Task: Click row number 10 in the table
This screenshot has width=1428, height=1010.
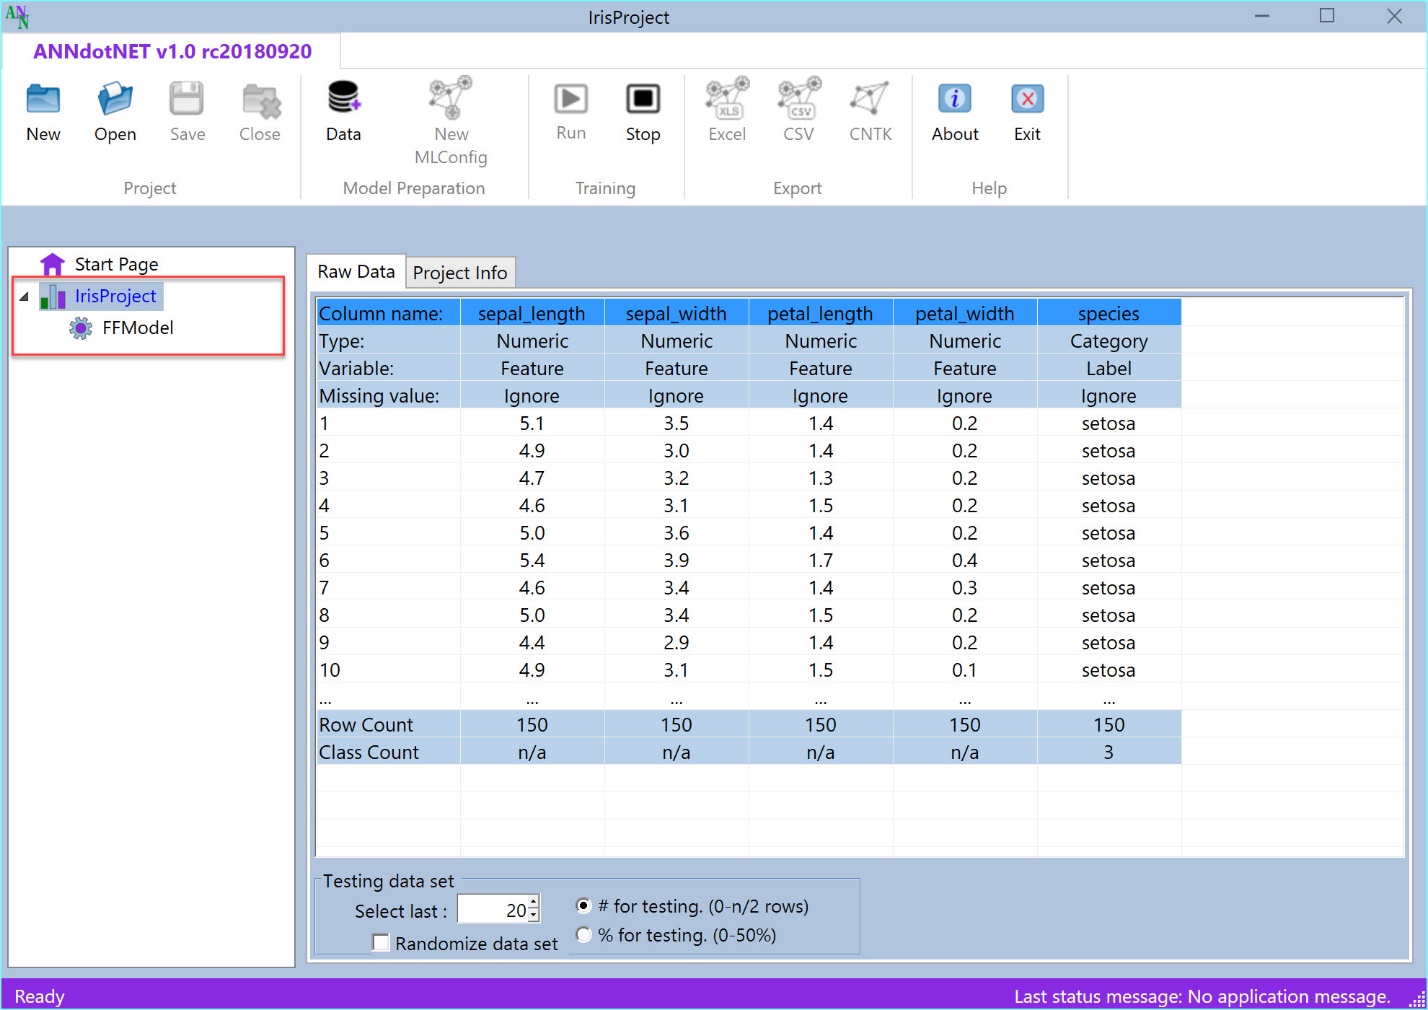Action: [x=388, y=670]
